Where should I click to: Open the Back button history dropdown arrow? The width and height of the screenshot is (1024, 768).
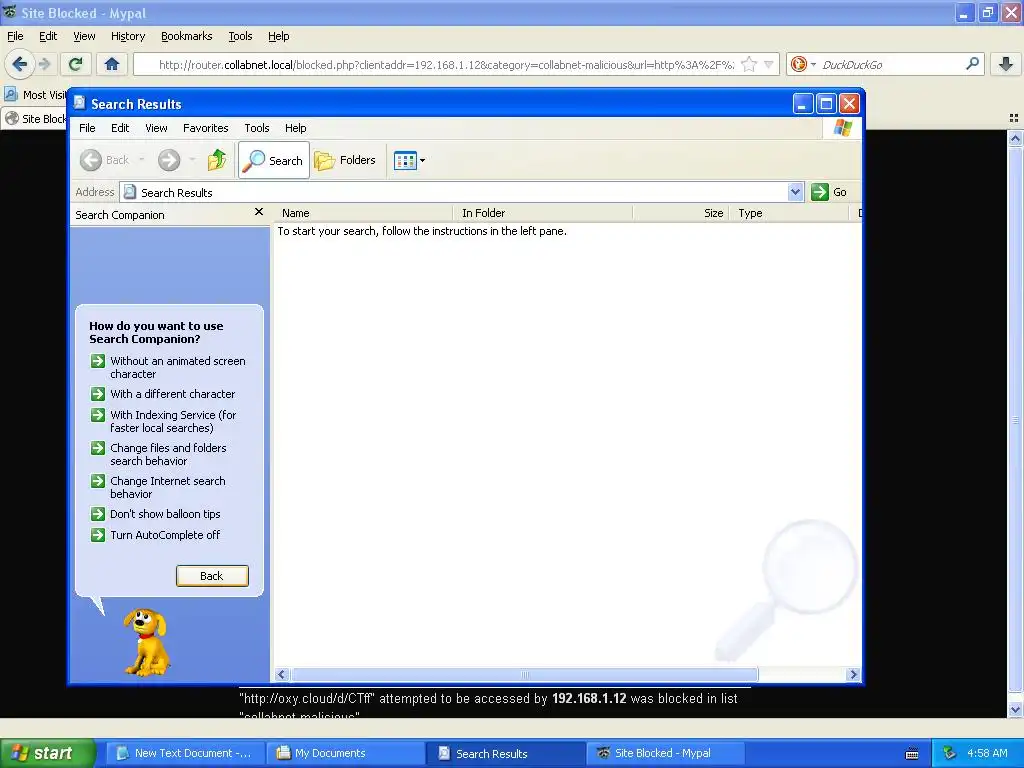[x=141, y=160]
